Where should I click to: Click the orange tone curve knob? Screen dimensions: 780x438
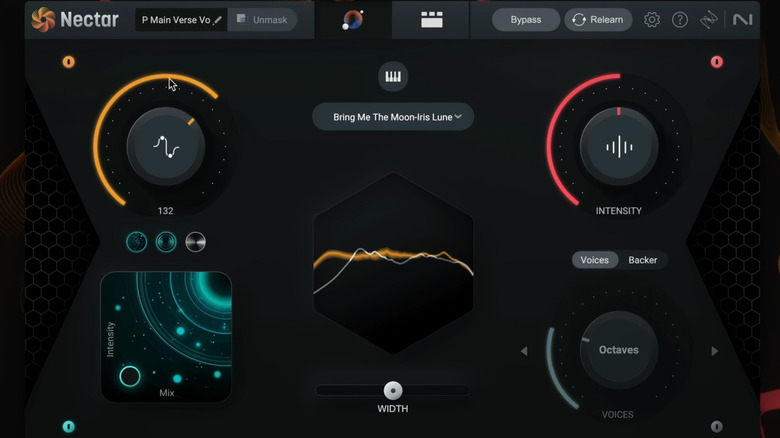click(166, 147)
